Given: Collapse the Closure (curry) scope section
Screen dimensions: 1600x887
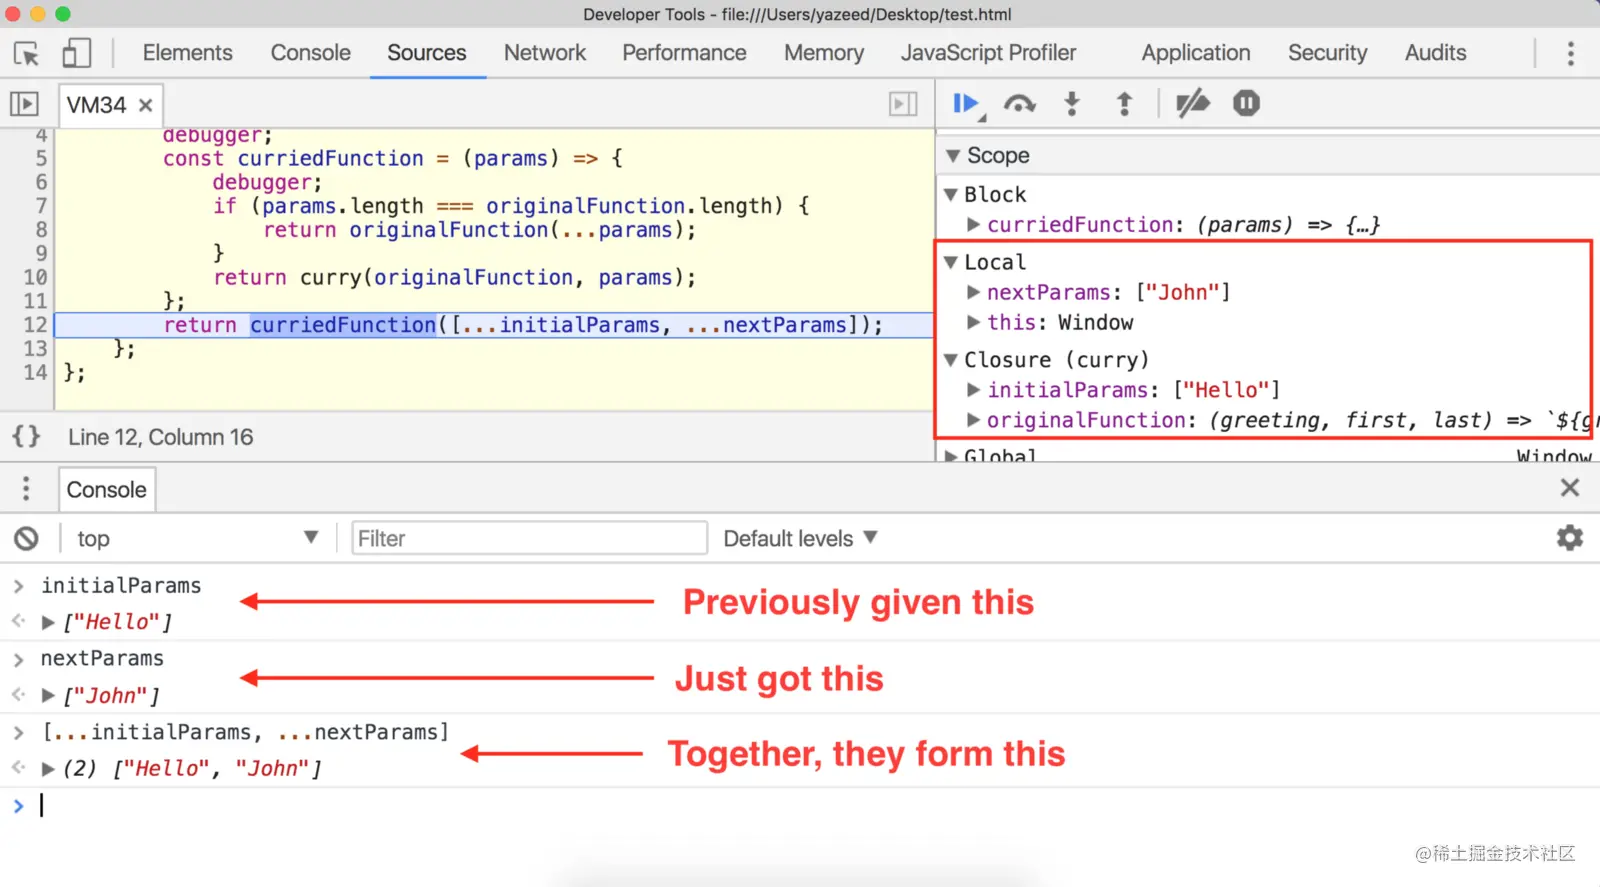Looking at the screenshot, I should point(951,360).
